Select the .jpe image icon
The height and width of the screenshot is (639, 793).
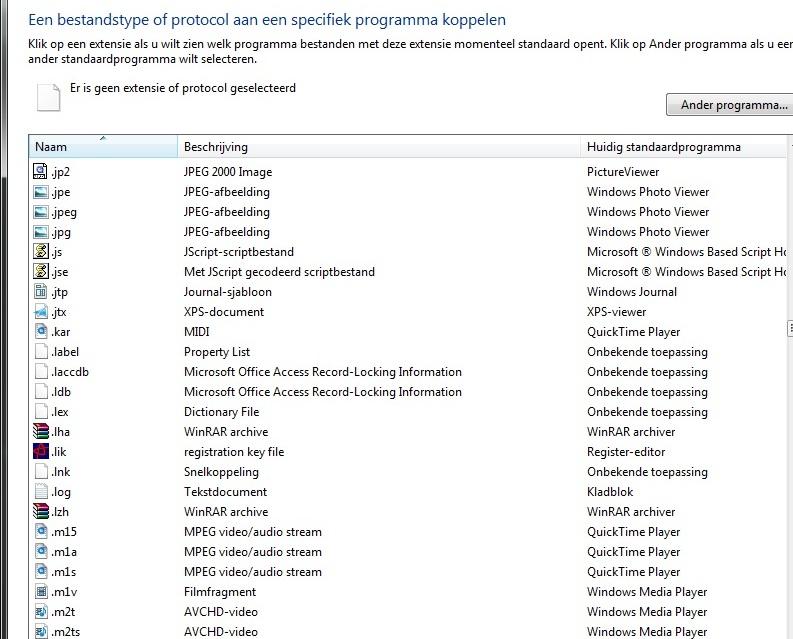coord(40,192)
